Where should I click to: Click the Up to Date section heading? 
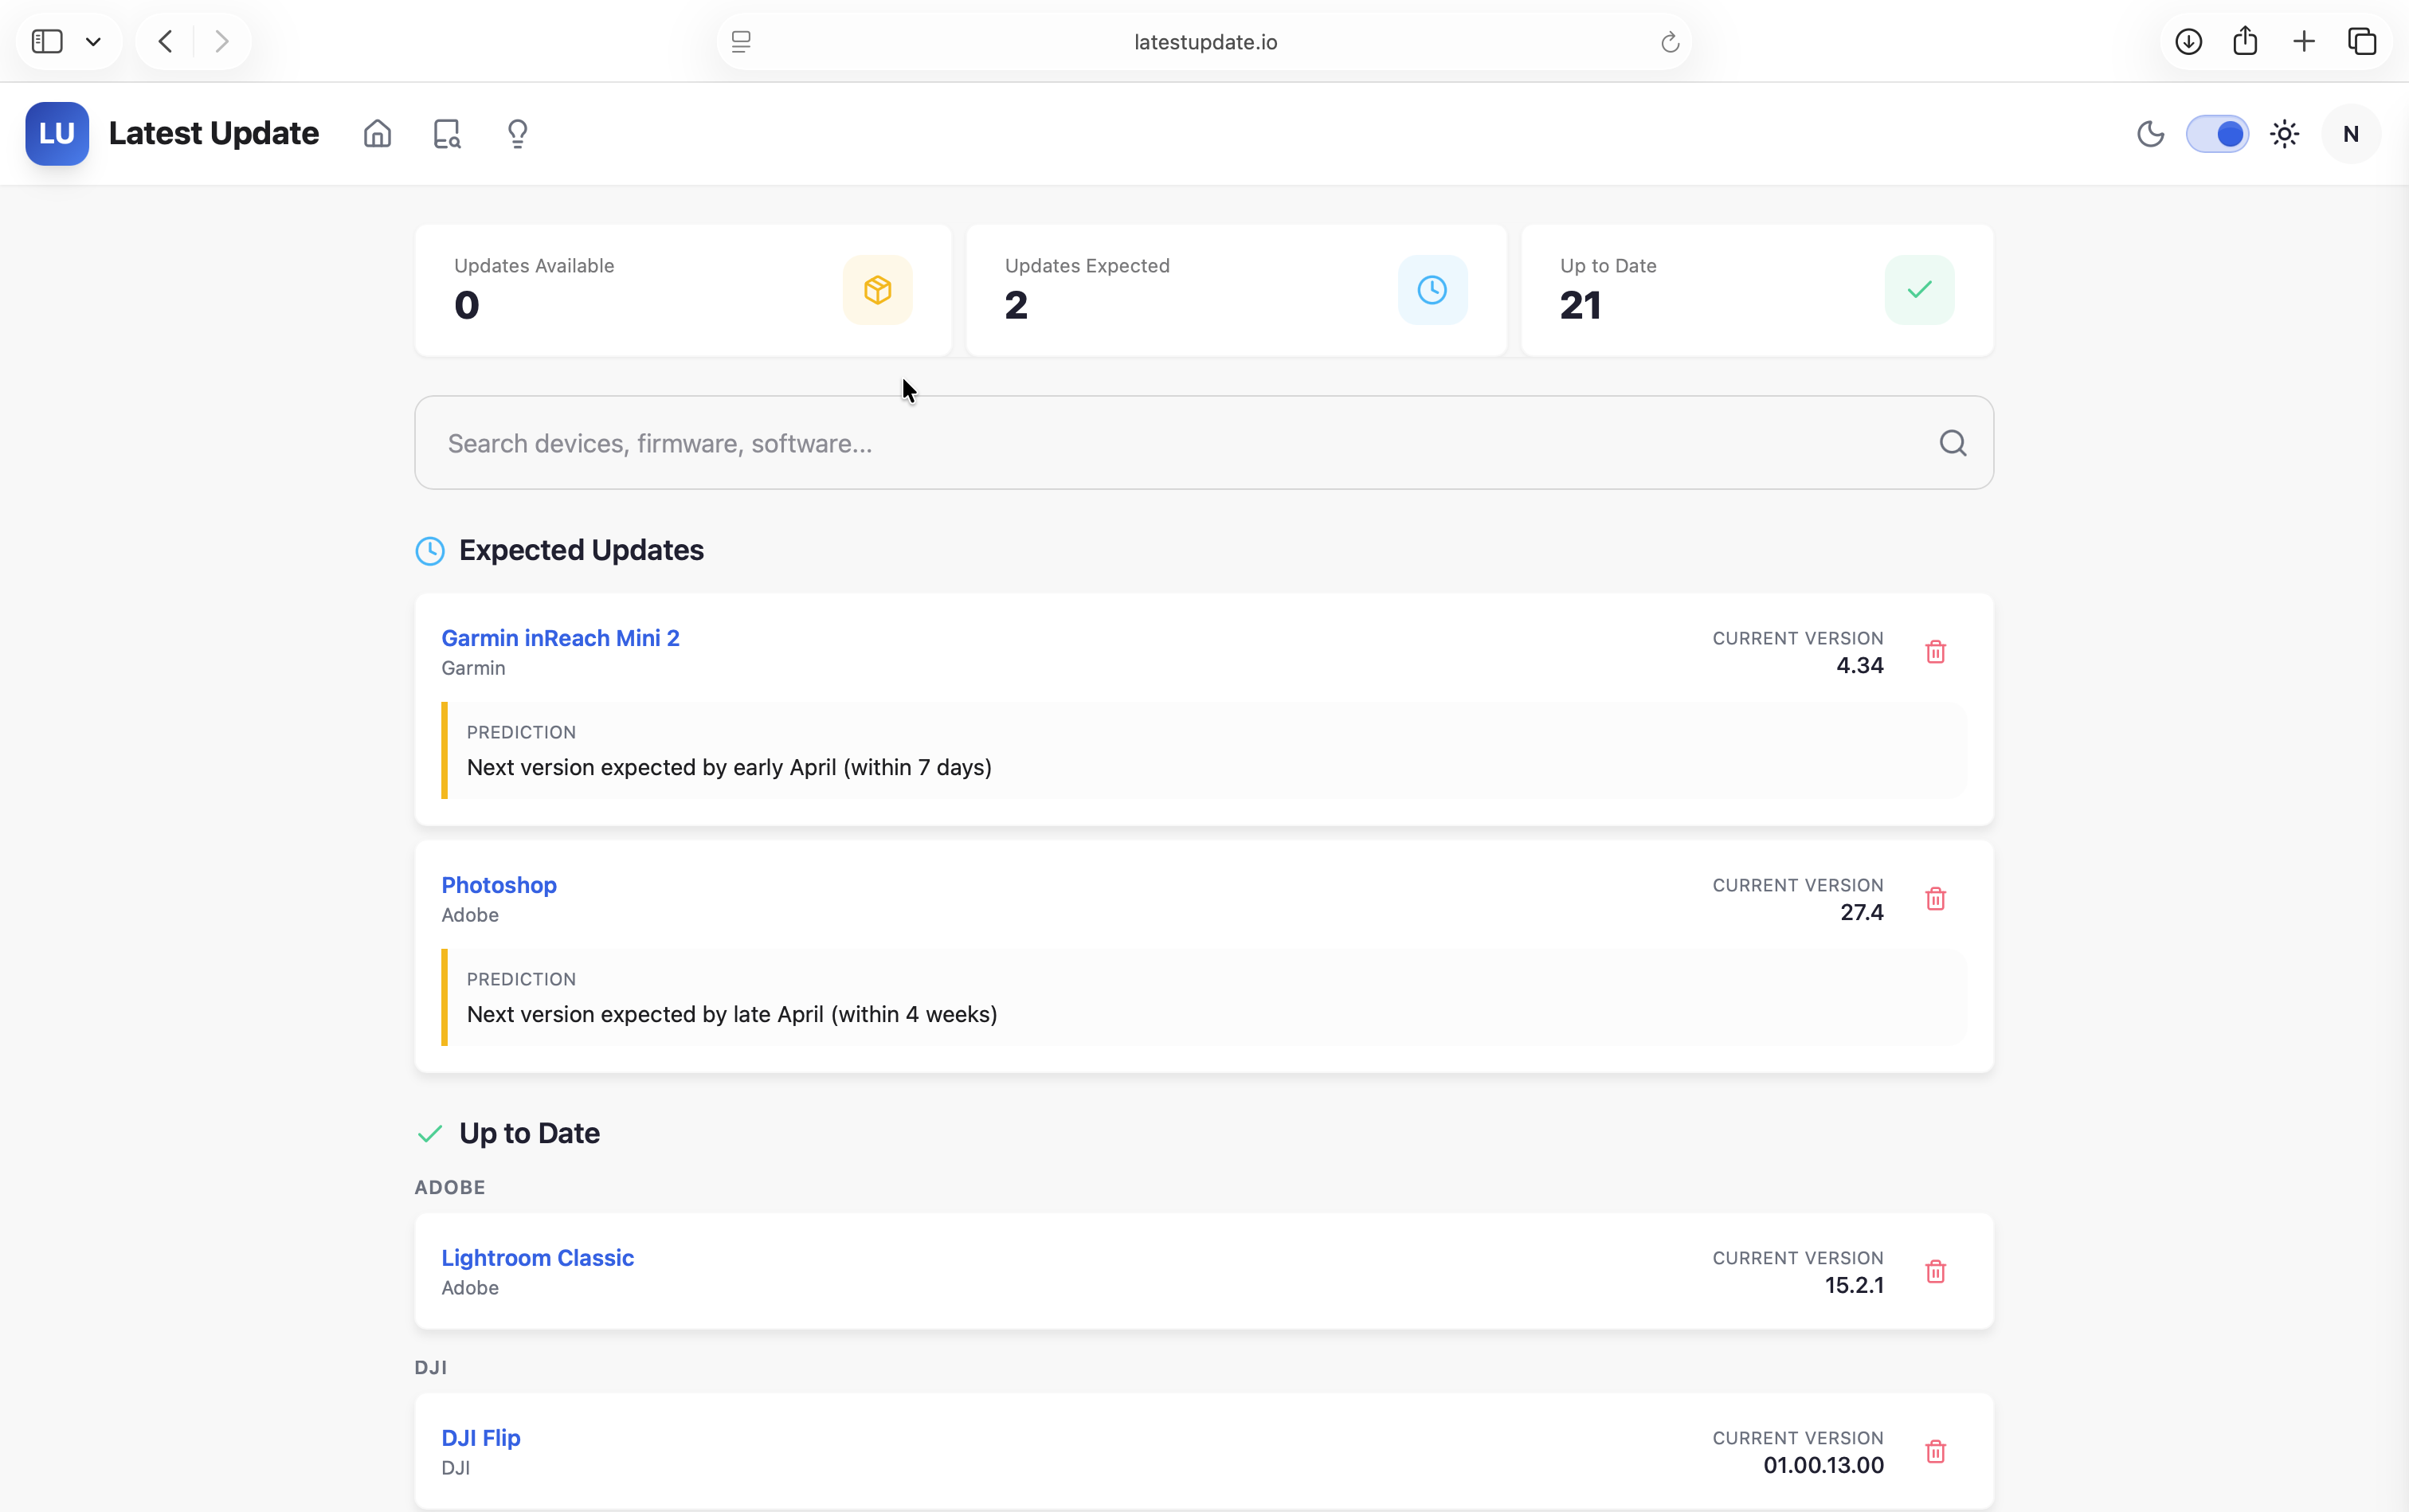tap(529, 1133)
